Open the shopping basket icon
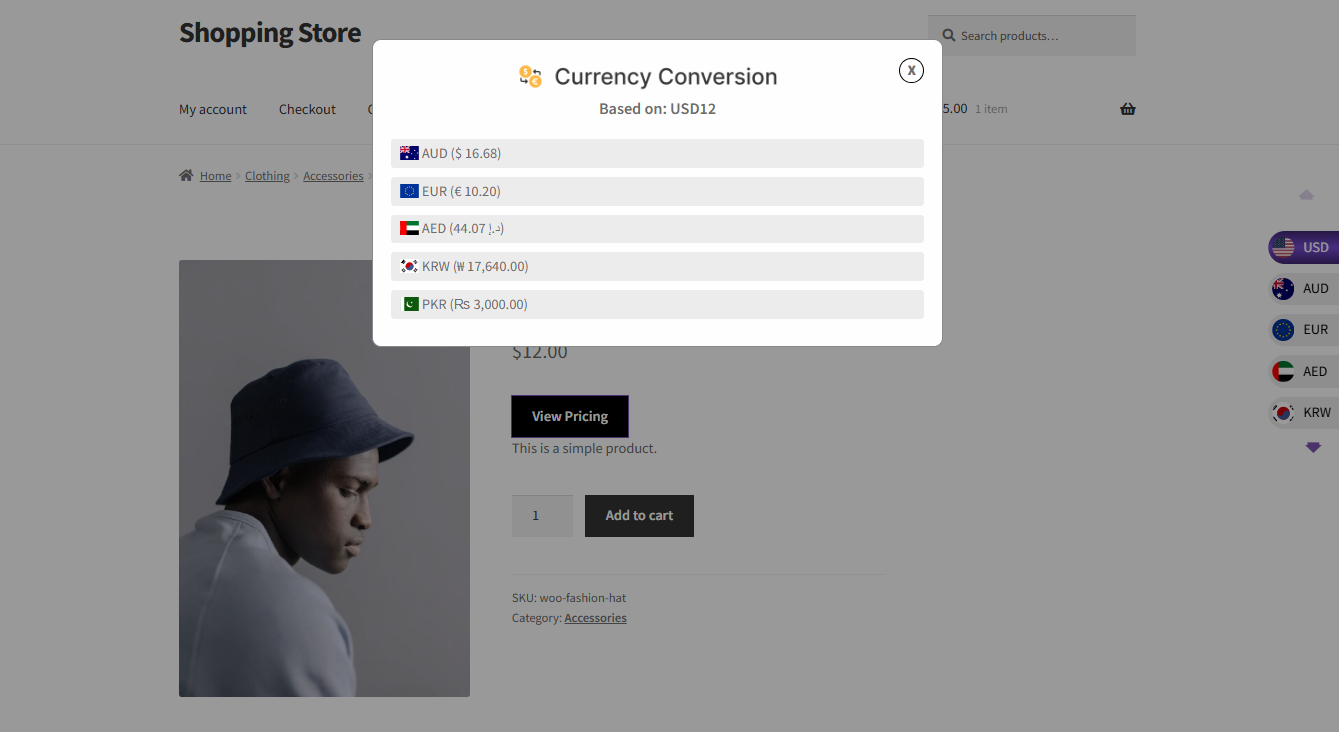This screenshot has height=732, width=1339. (1128, 109)
